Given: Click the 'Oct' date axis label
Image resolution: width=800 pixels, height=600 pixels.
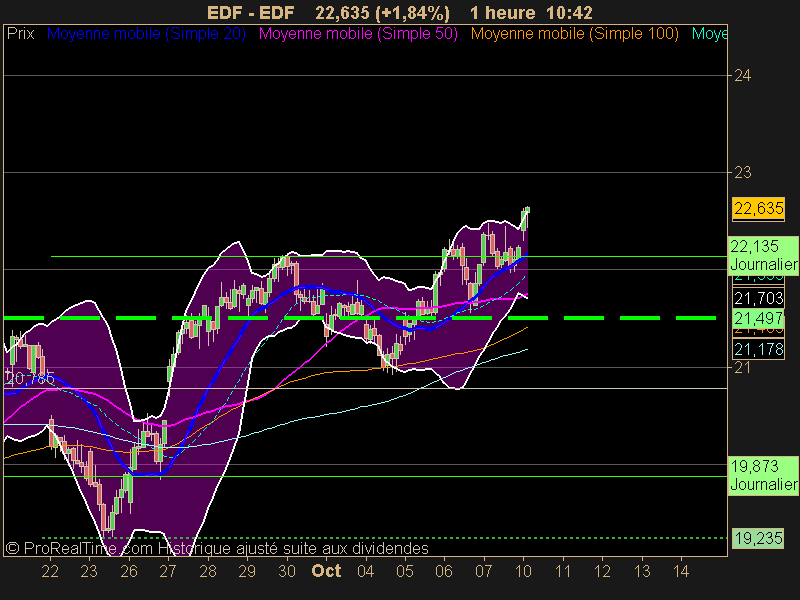Looking at the screenshot, I should click(326, 570).
